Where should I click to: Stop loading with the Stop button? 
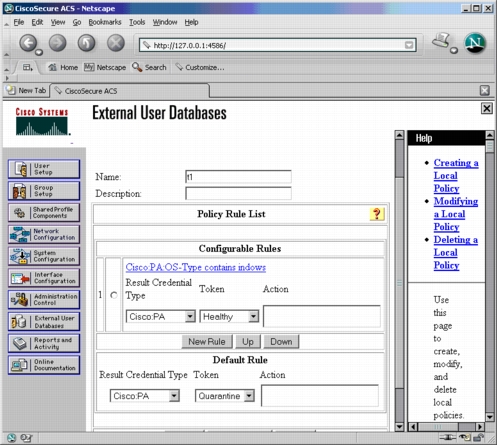pyautogui.click(x=116, y=43)
